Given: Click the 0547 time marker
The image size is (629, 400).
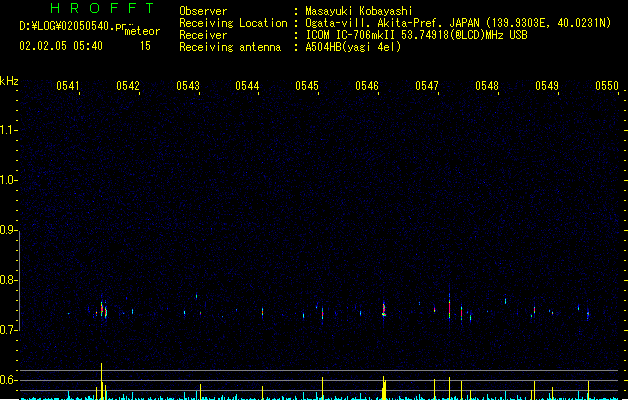Looking at the screenshot, I should 427,86.
